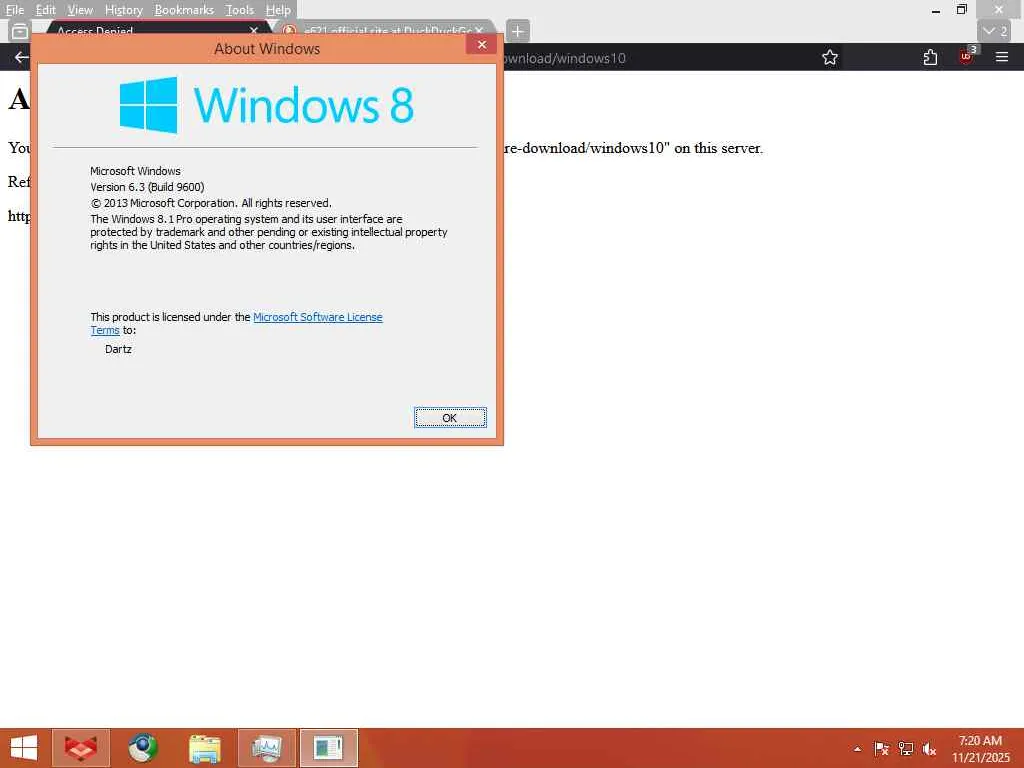The width and height of the screenshot is (1024, 768).
Task: Open the Edit menu in the browser
Action: point(45,10)
